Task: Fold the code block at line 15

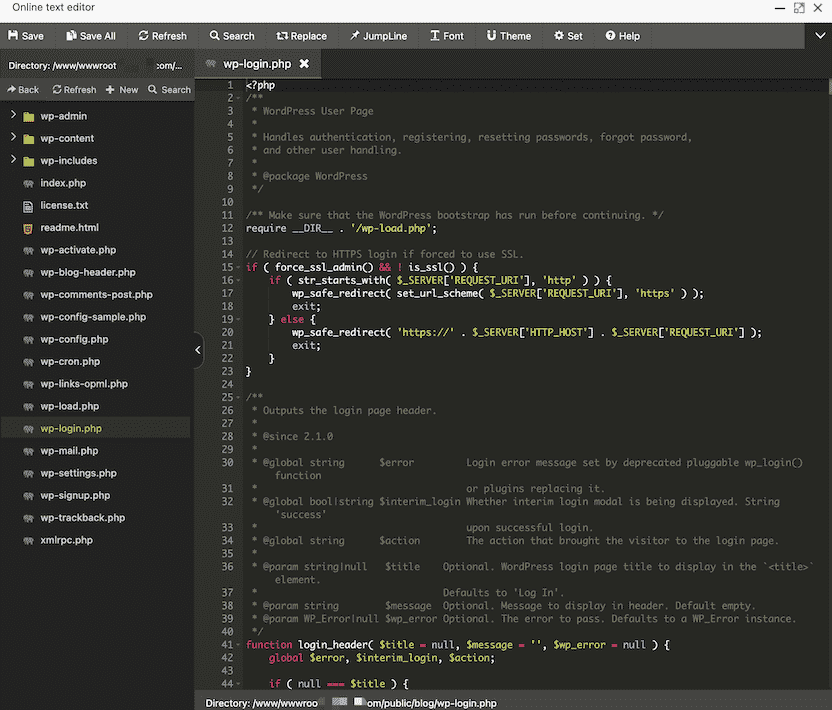Action: click(240, 268)
